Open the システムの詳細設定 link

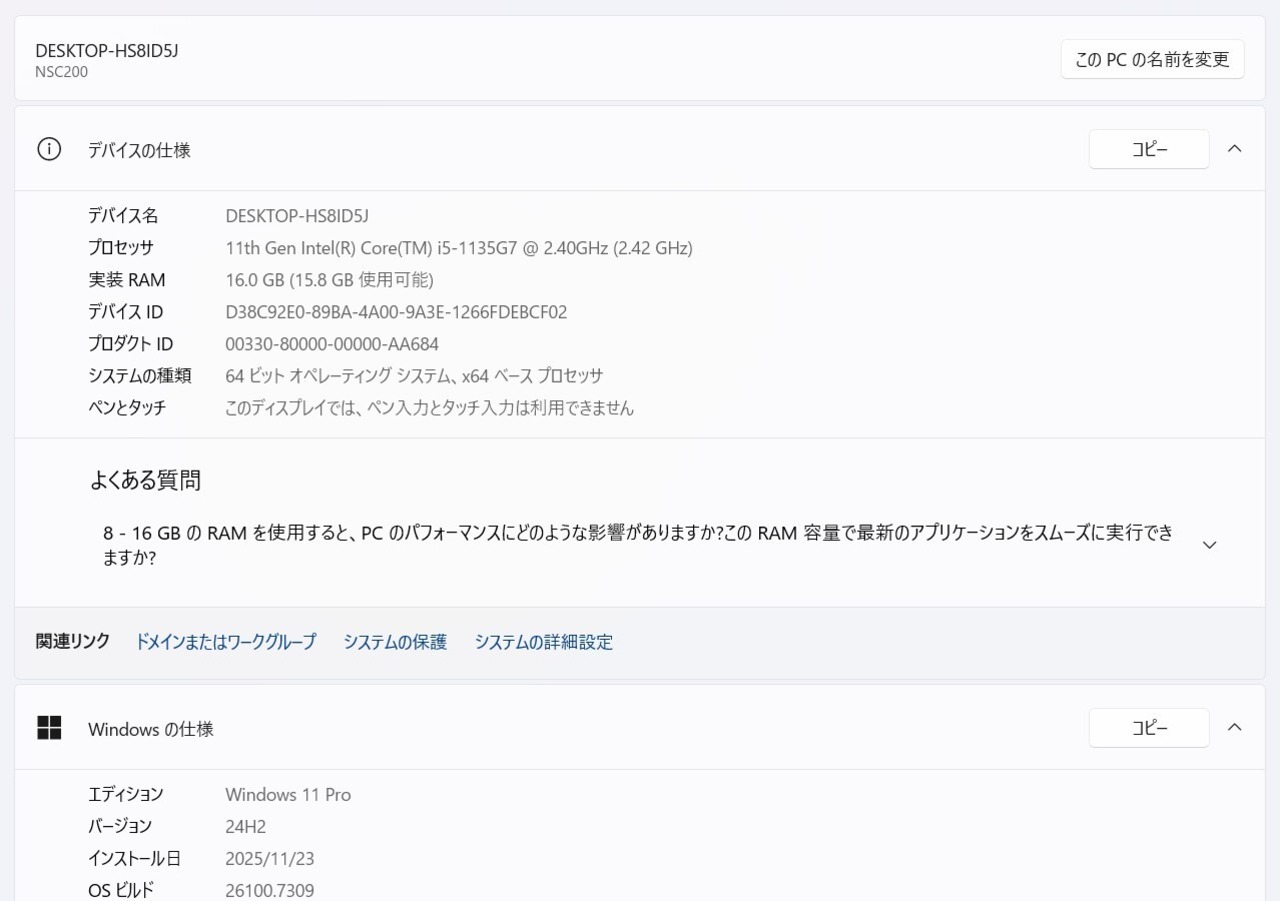[x=543, y=642]
